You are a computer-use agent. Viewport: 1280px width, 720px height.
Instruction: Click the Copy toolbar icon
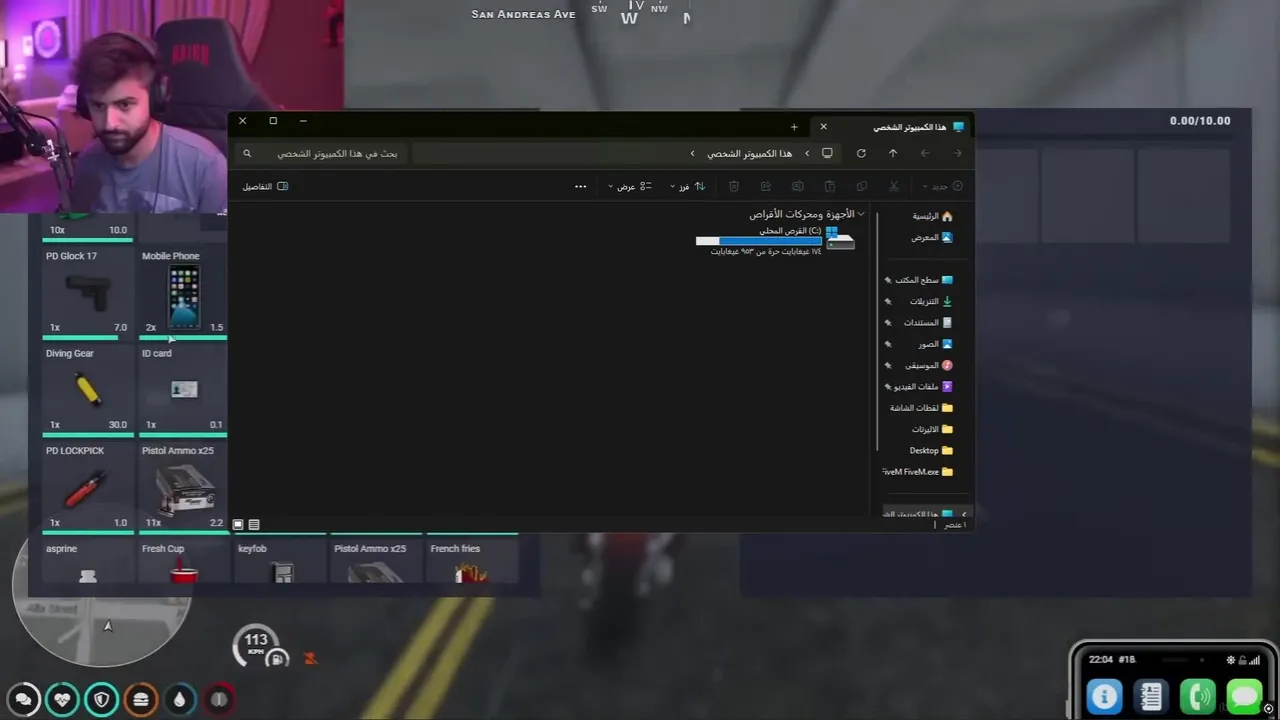click(862, 186)
